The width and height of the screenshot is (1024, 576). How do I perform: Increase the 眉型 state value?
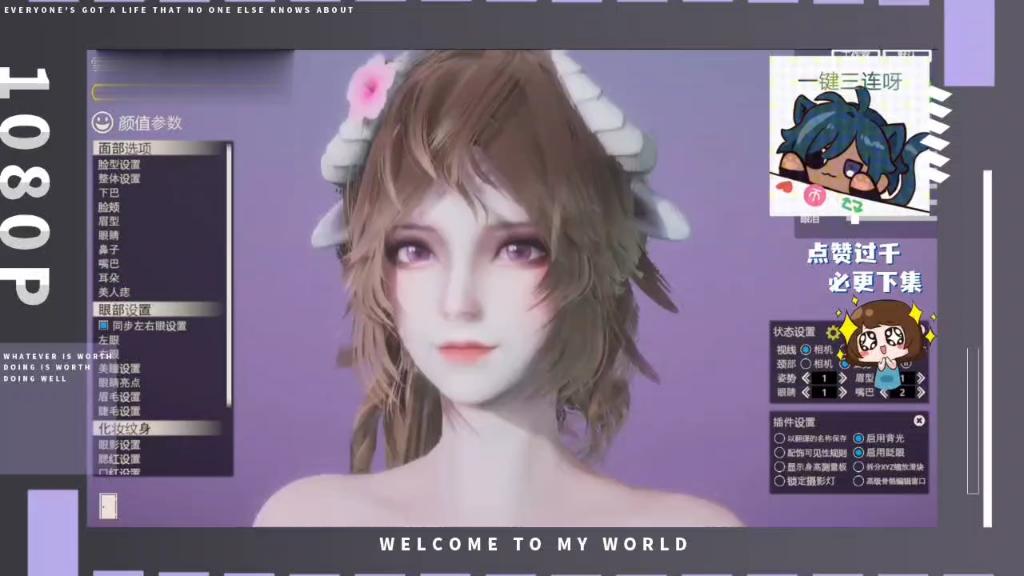tap(921, 378)
